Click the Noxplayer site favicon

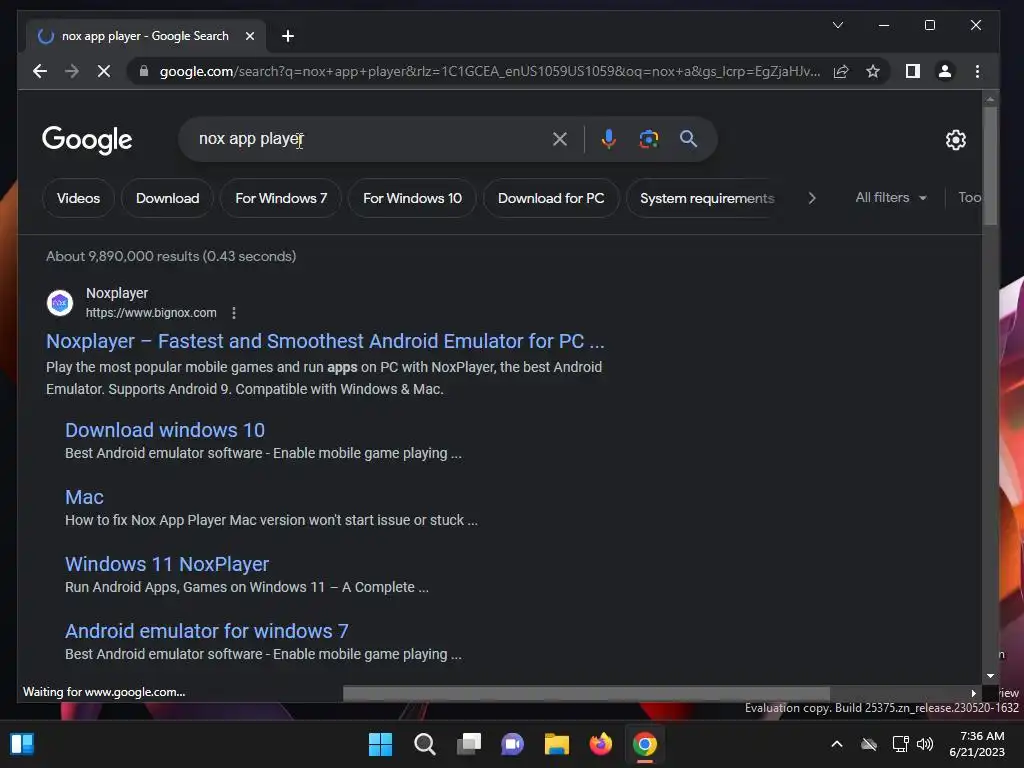60,302
